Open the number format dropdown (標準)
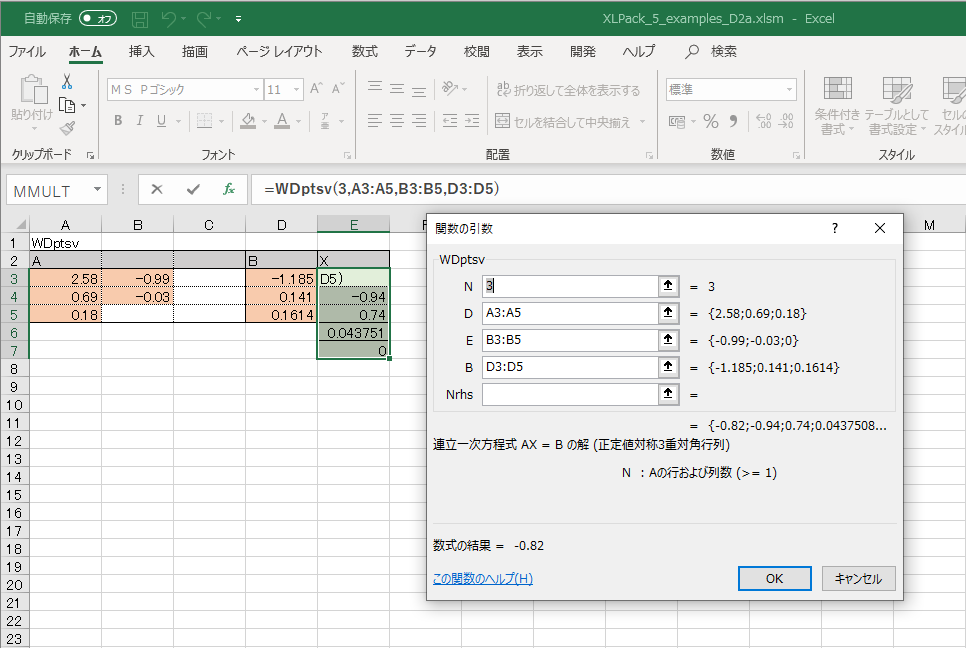The height and width of the screenshot is (648, 966). (x=789, y=90)
